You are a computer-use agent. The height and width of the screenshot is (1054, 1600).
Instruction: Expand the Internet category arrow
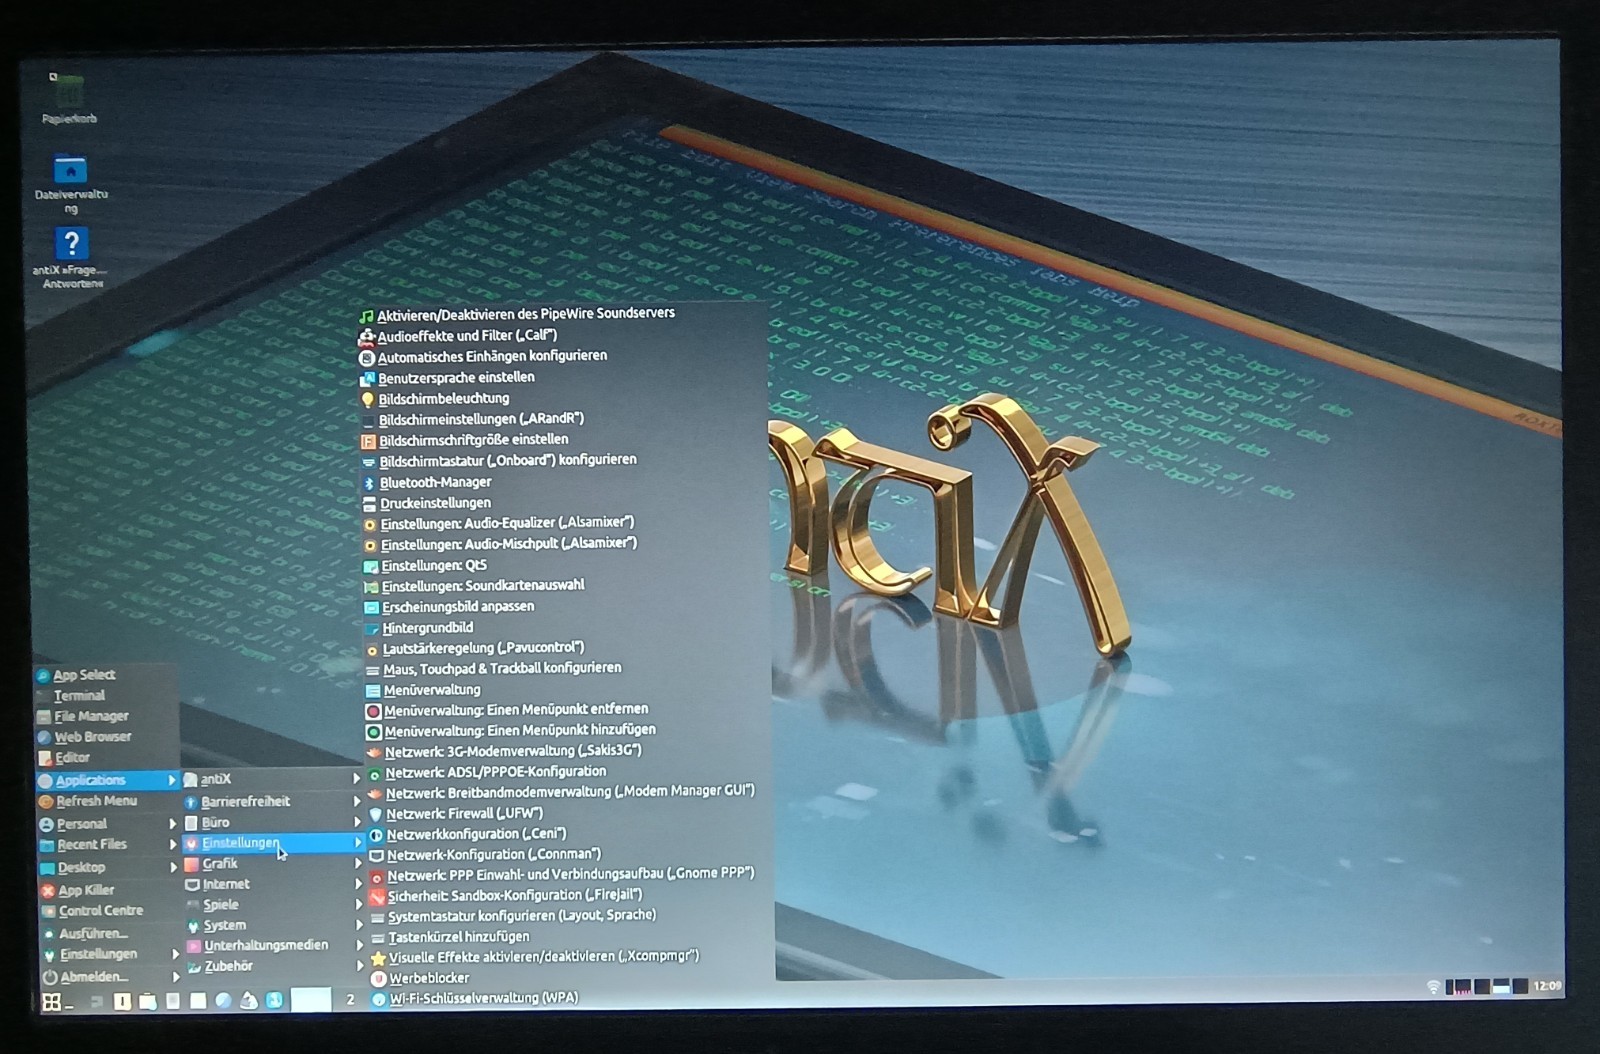[358, 884]
